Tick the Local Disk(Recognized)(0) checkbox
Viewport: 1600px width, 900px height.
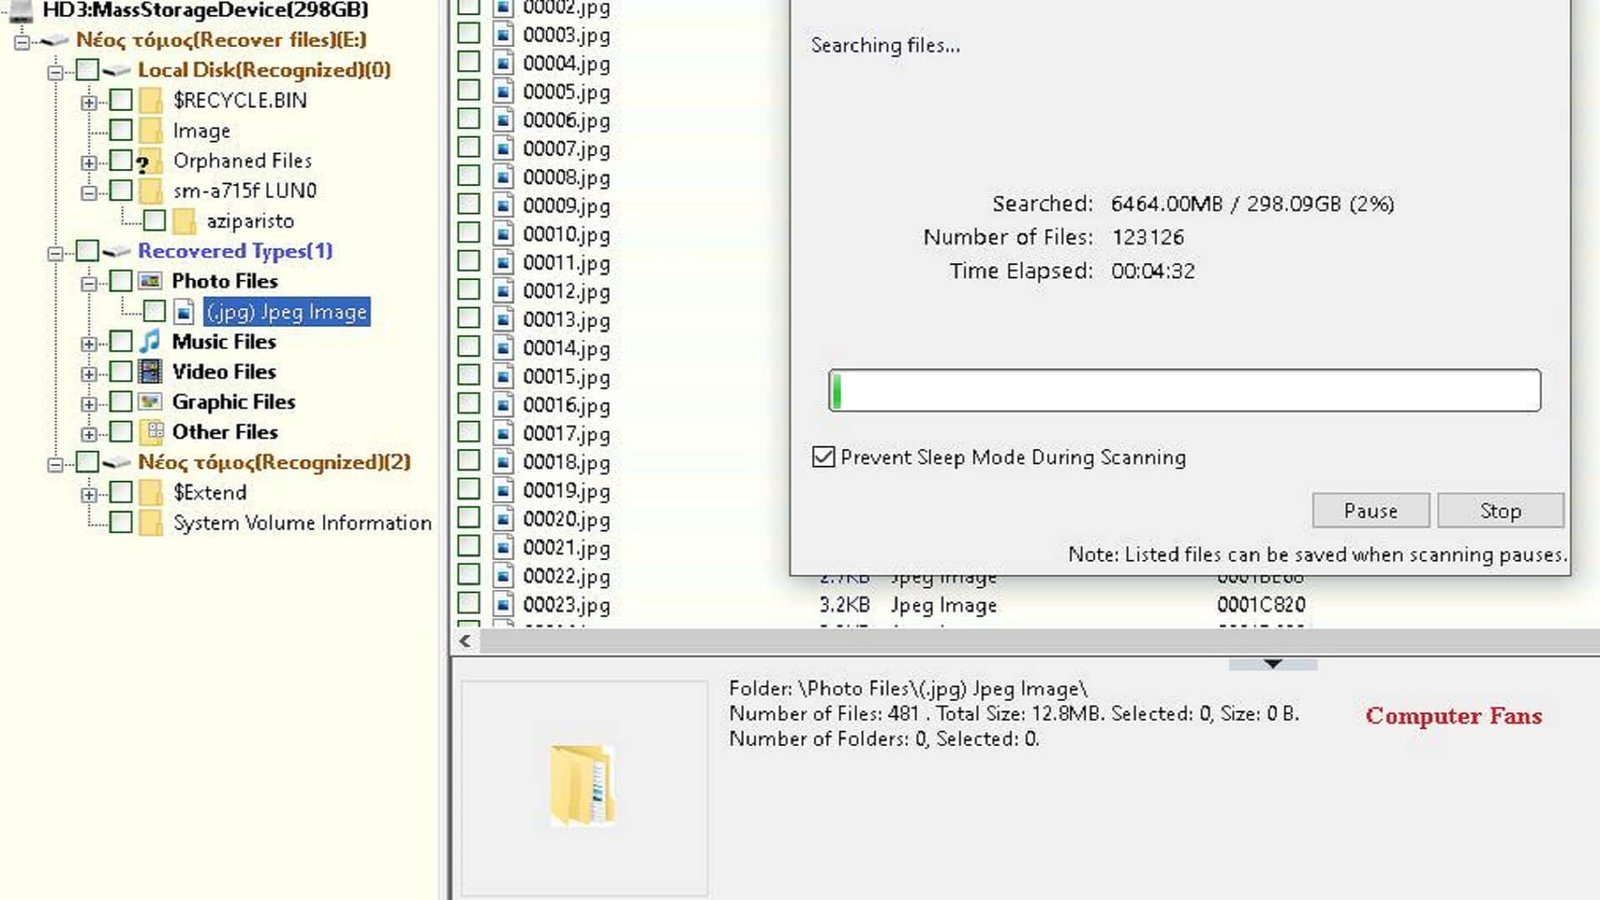pyautogui.click(x=88, y=70)
